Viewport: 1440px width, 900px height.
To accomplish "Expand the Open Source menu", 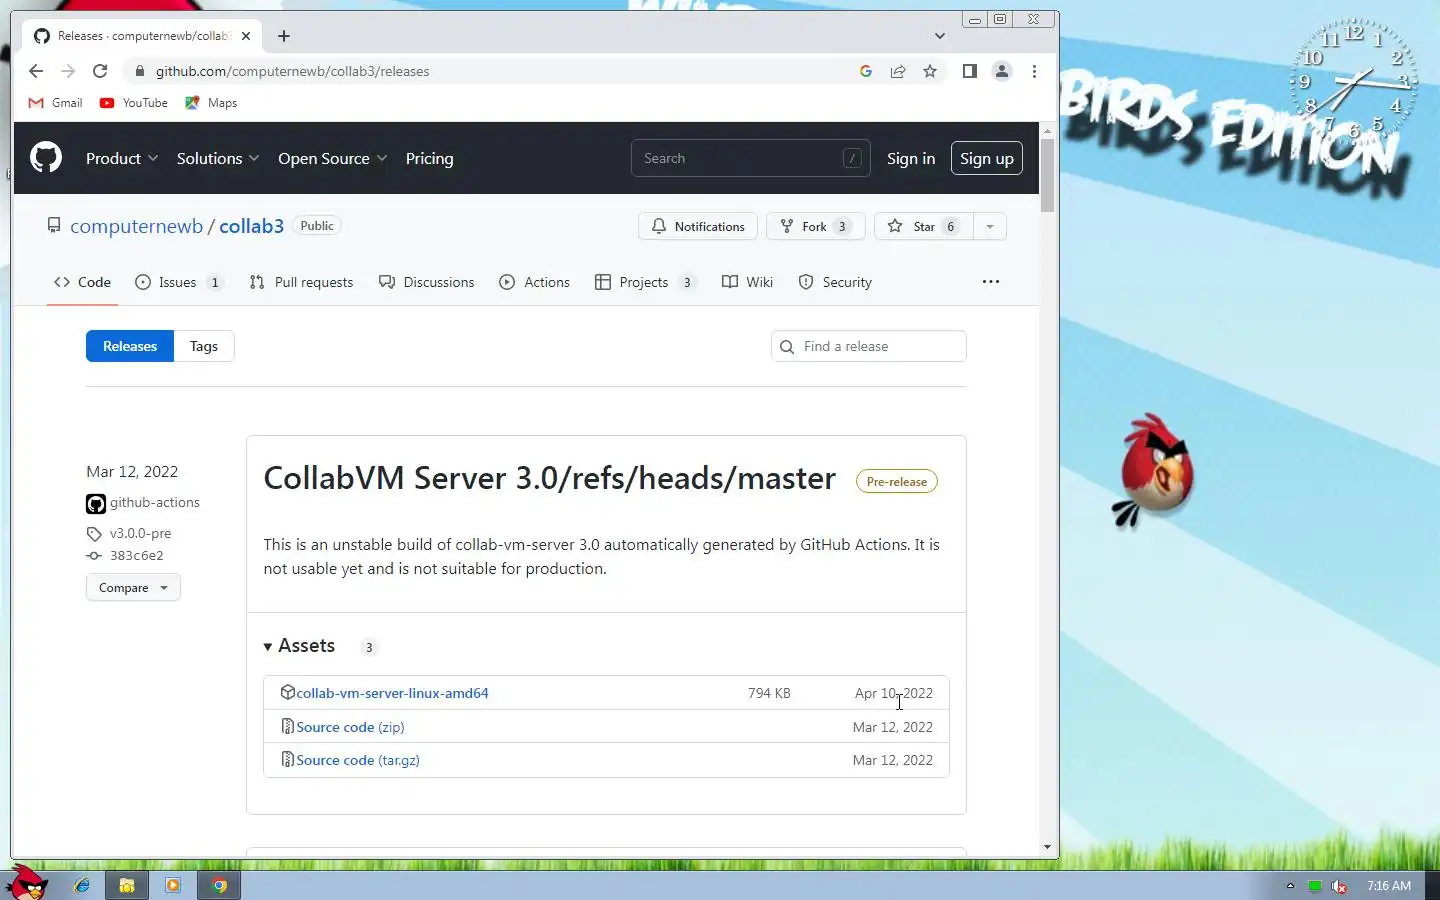I will [332, 158].
